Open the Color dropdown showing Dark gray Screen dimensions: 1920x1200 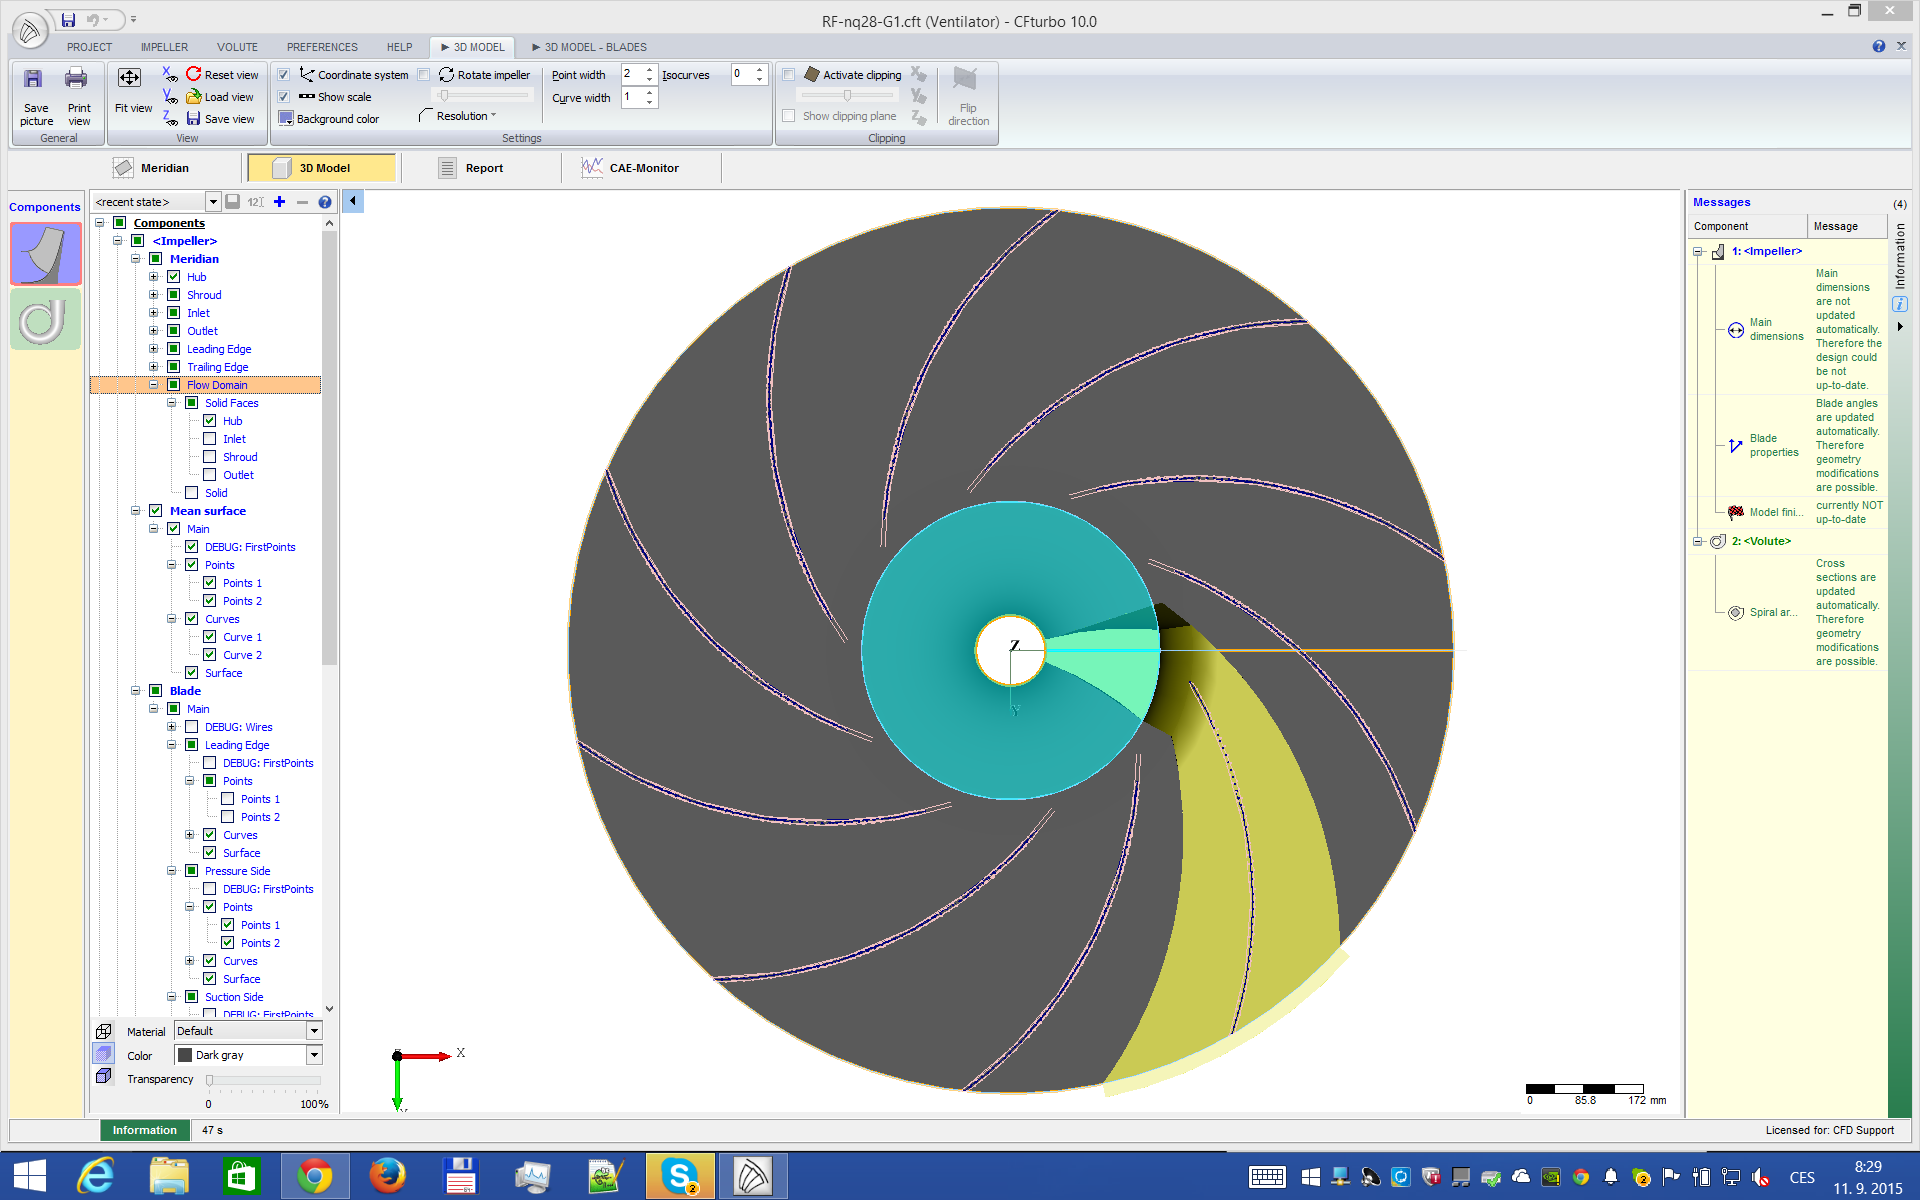[314, 1055]
